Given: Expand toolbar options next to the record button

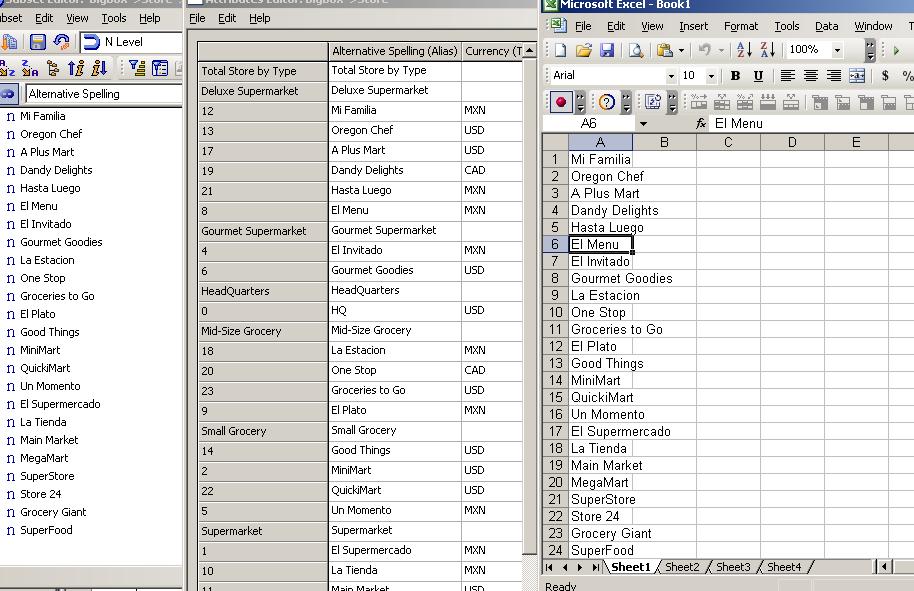Looking at the screenshot, I should [x=581, y=103].
